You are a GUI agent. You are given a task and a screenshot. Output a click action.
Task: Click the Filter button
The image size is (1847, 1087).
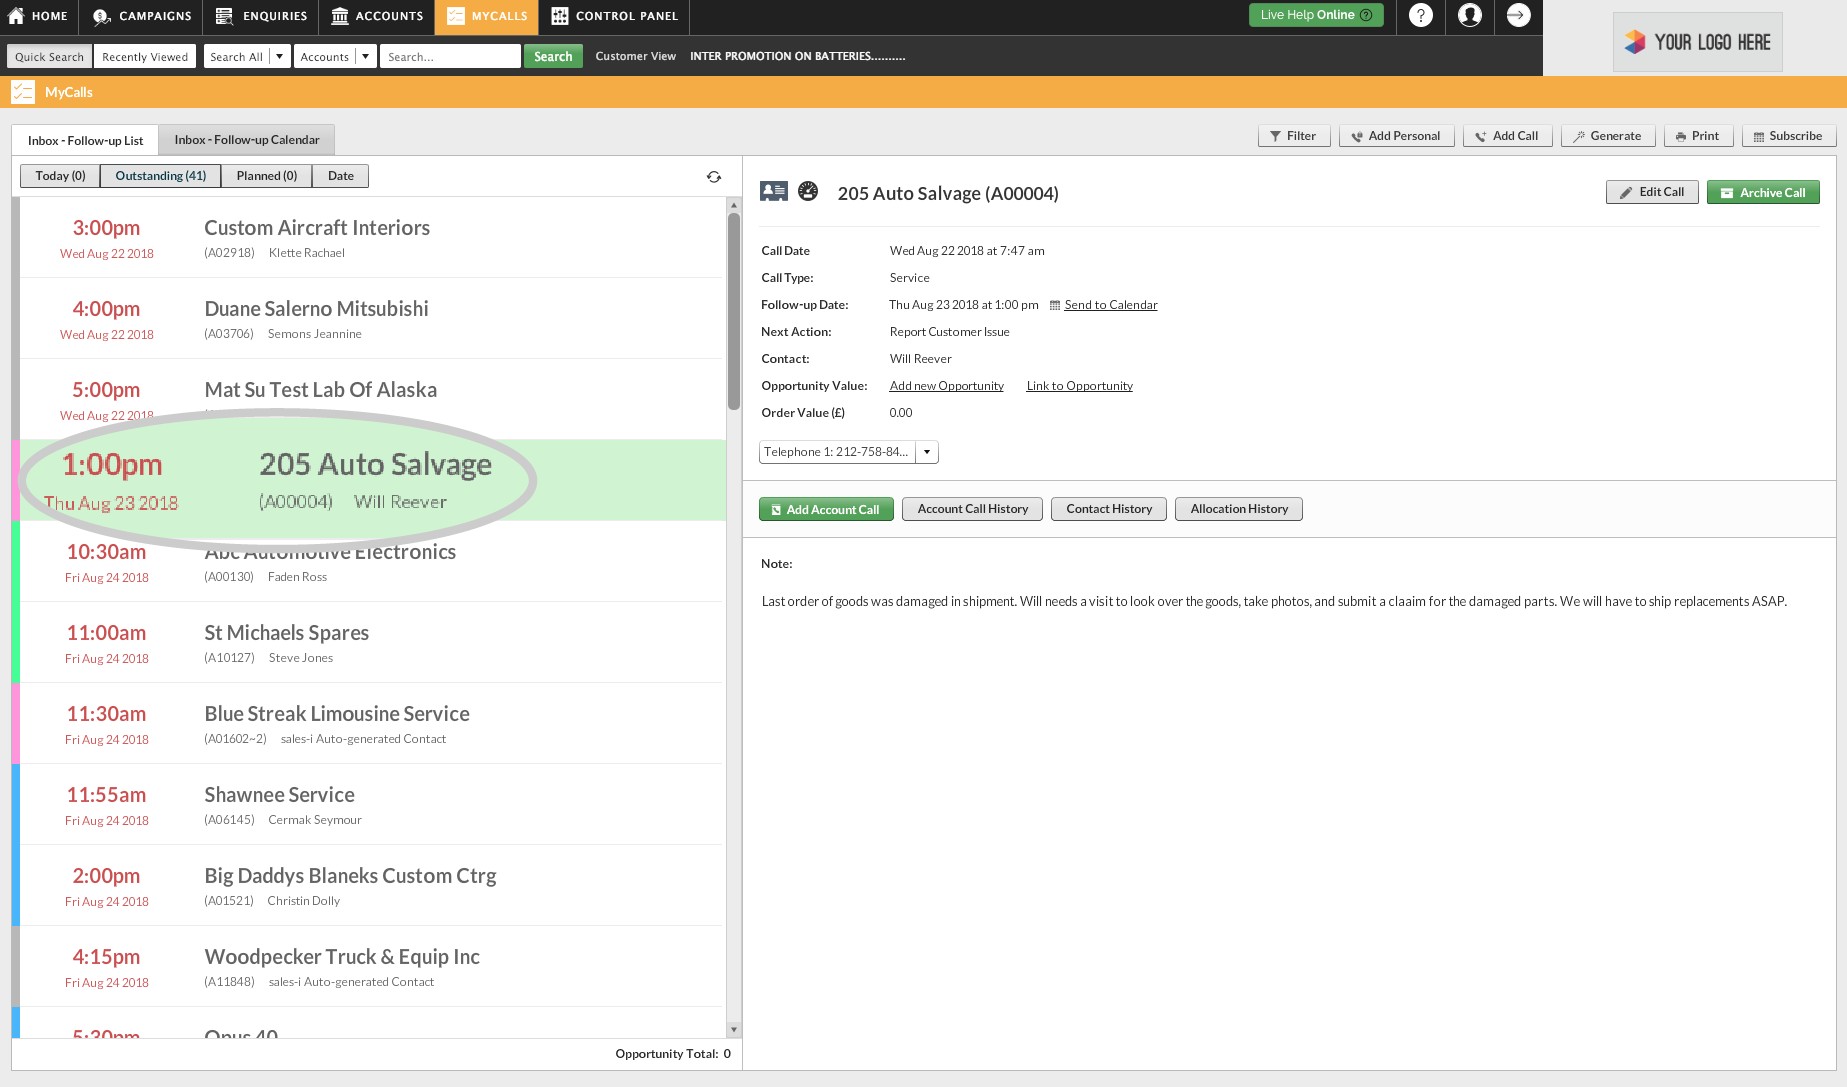click(1294, 136)
